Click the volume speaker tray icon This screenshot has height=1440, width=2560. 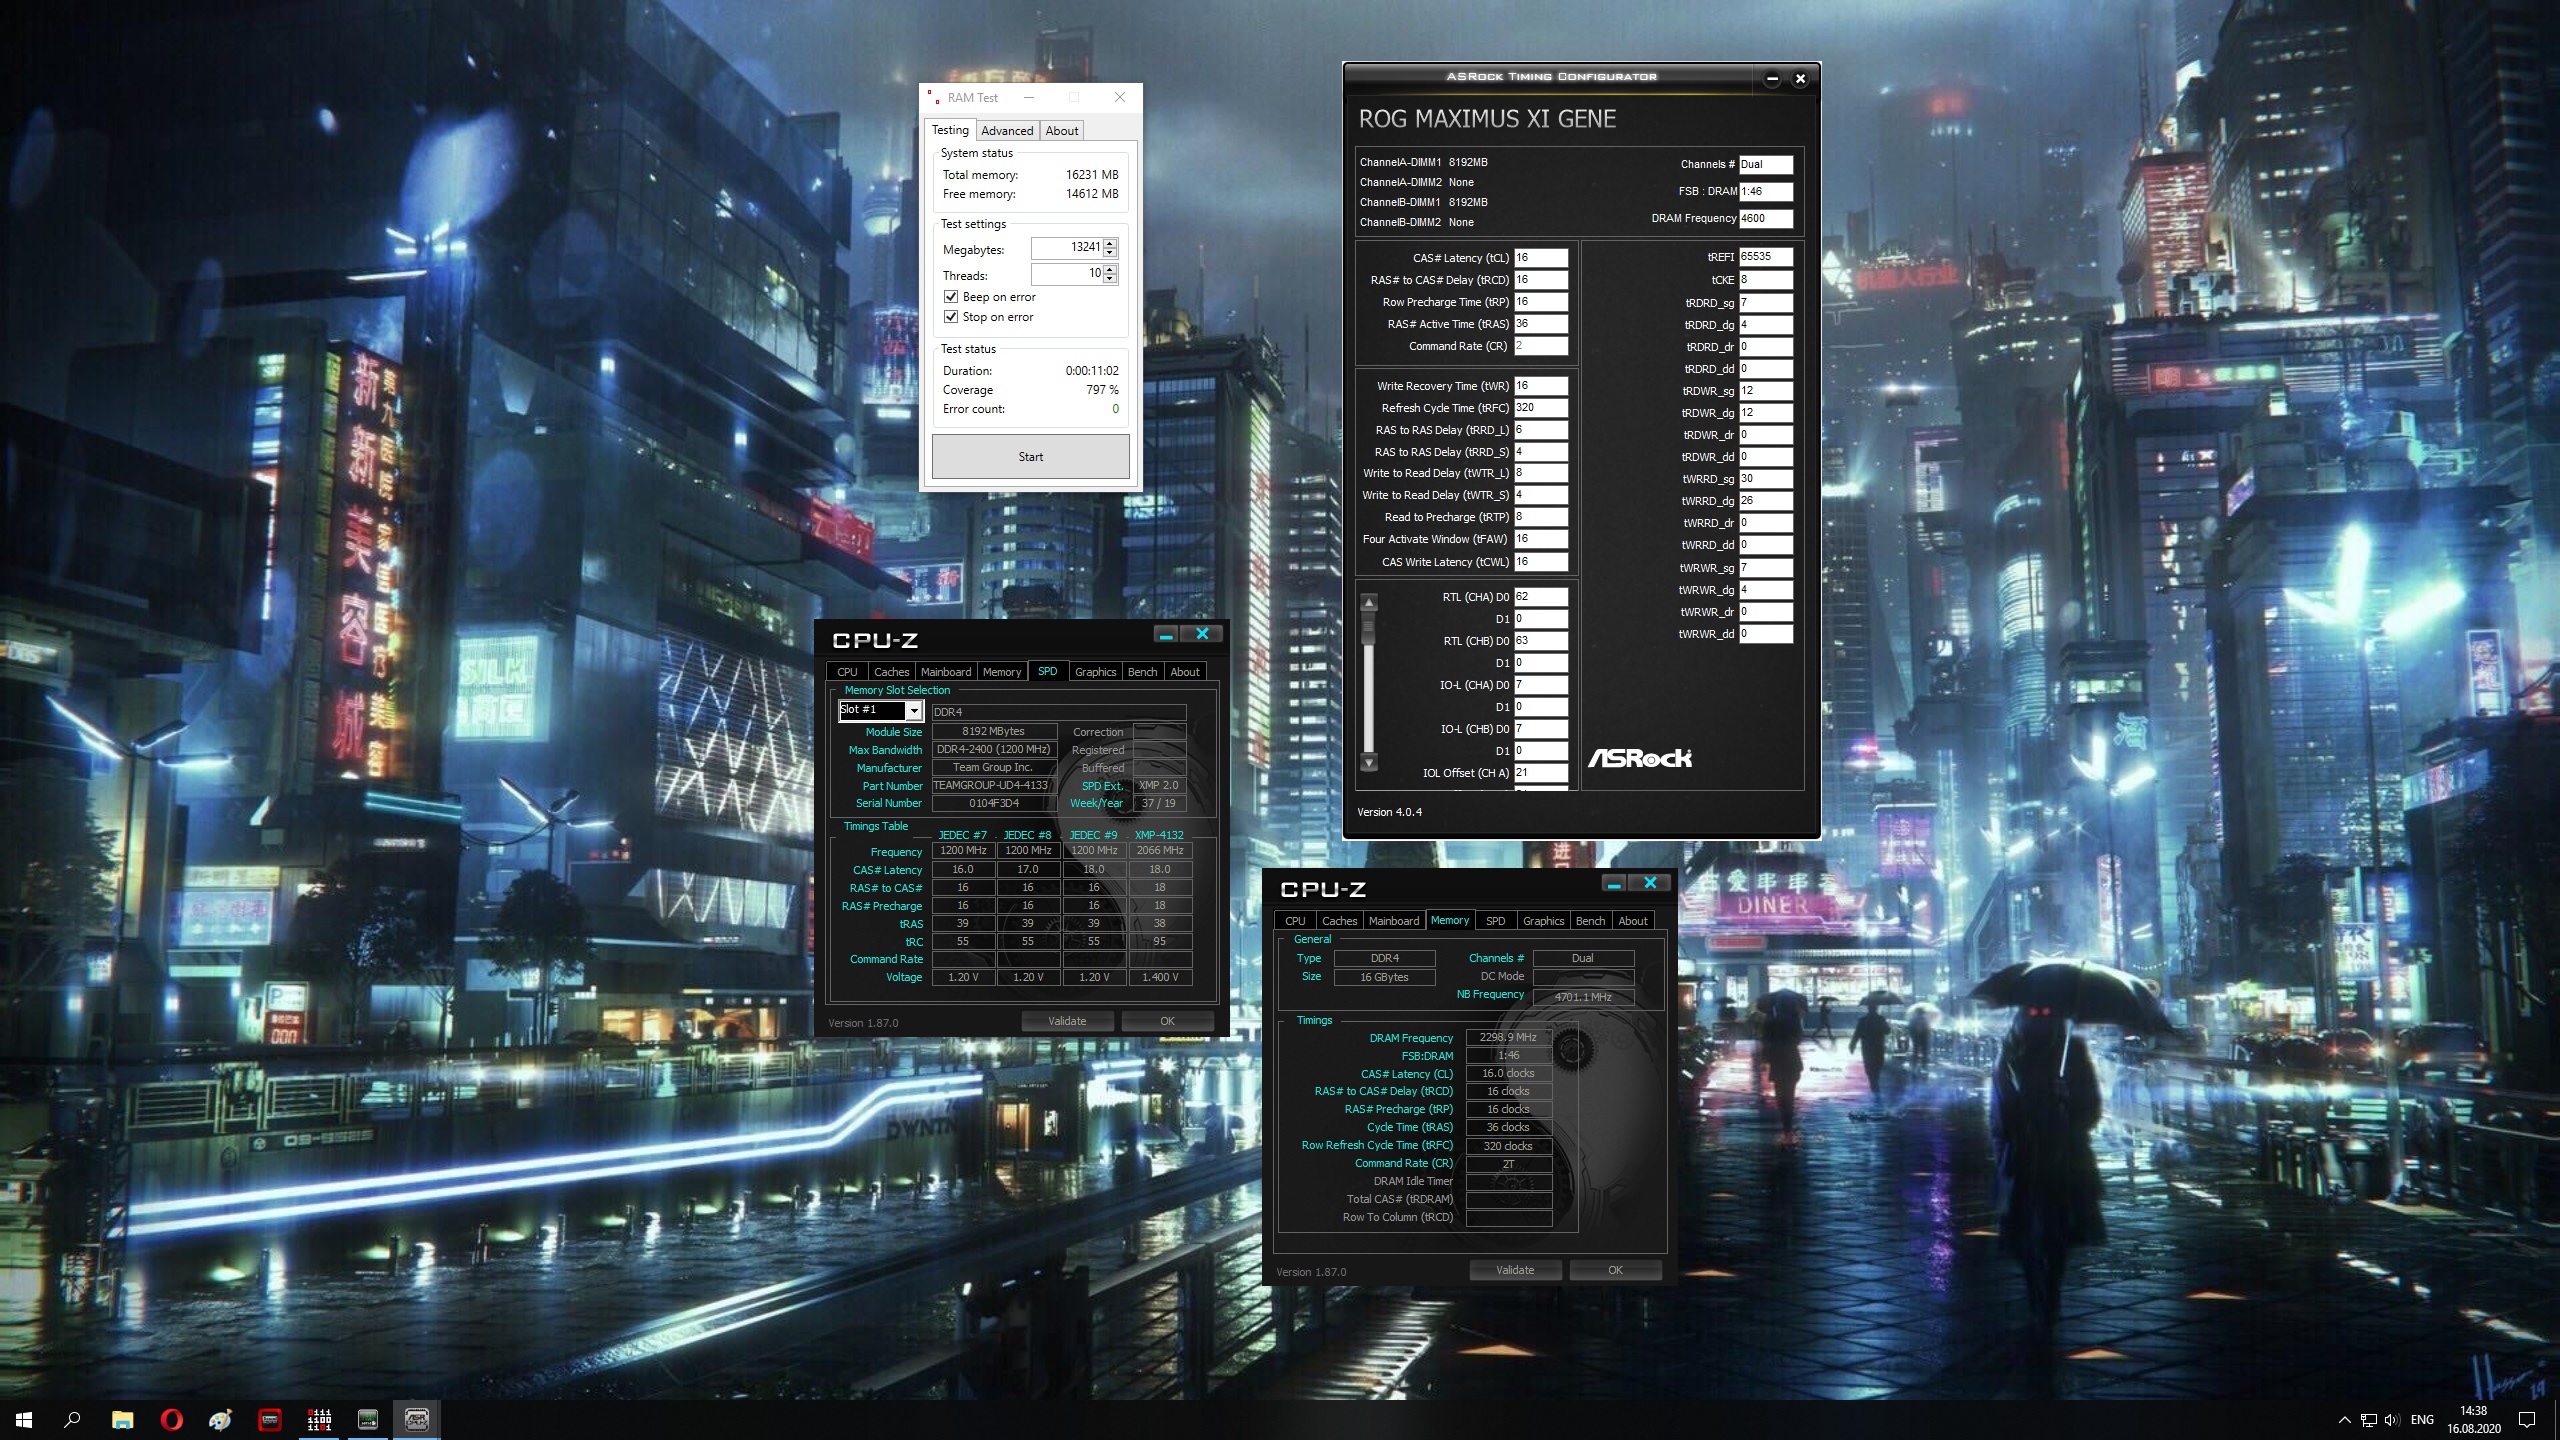(2391, 1420)
